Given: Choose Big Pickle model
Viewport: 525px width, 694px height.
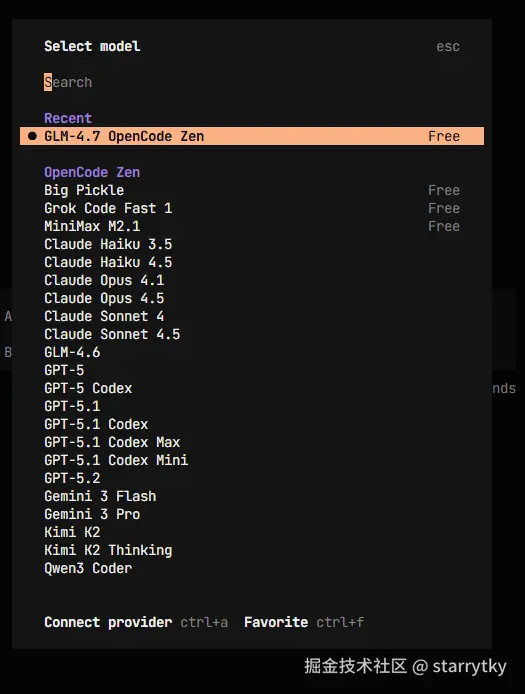Looking at the screenshot, I should click(252, 190).
